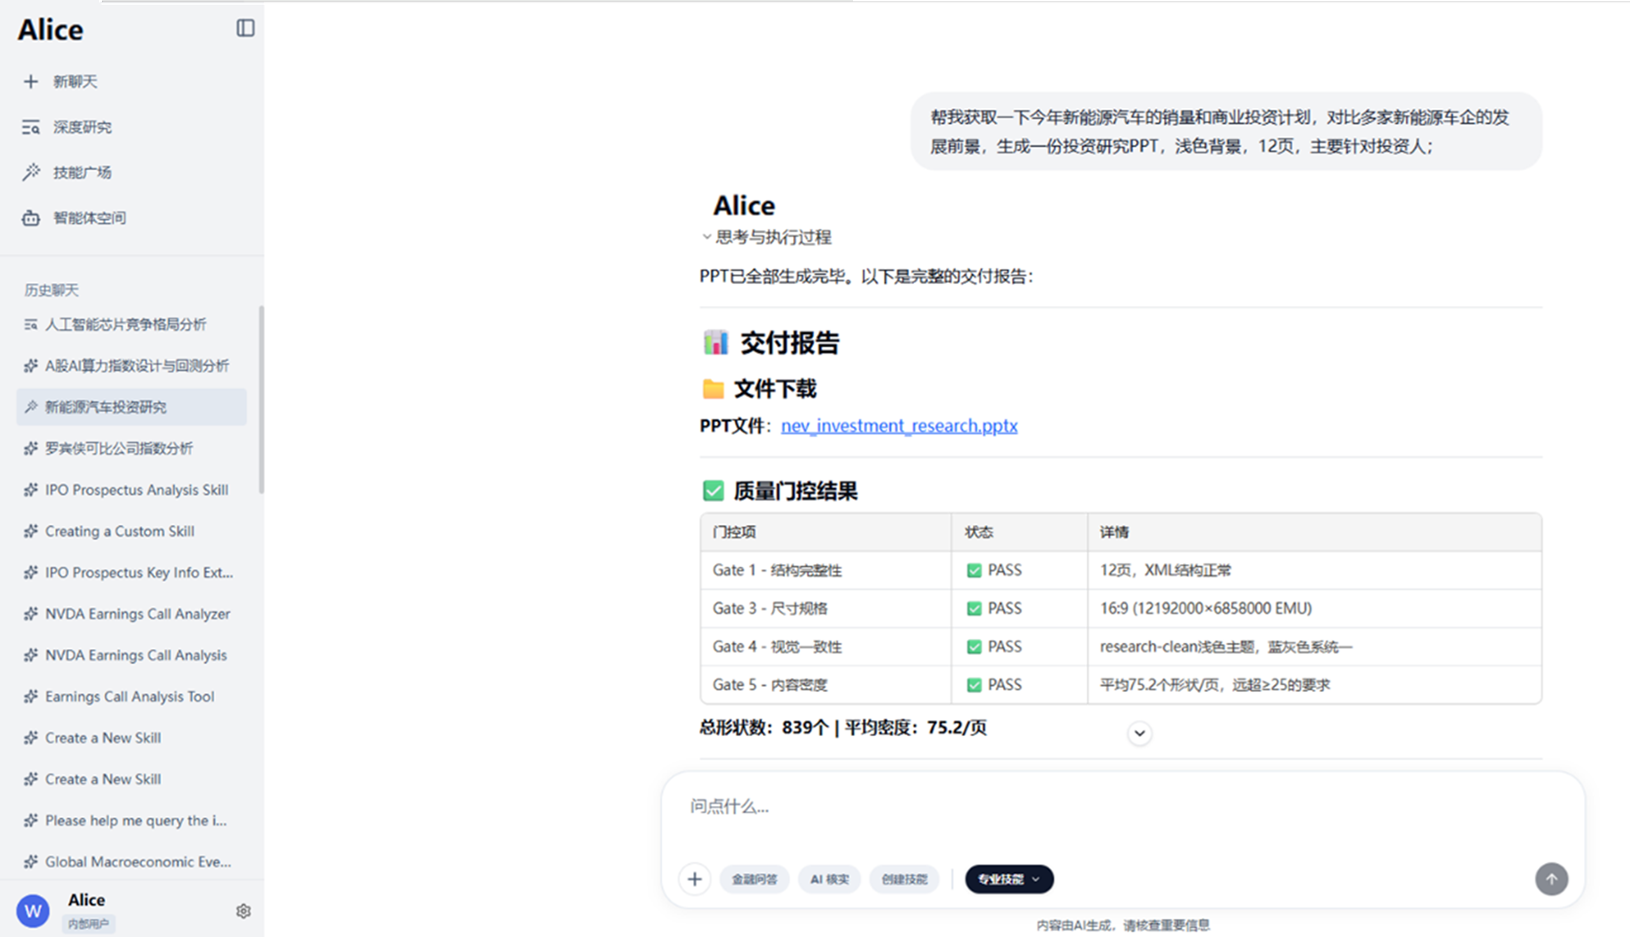Select the NVDA Earnings Call Analyzer chat
This screenshot has height=937, width=1630.
click(x=137, y=614)
